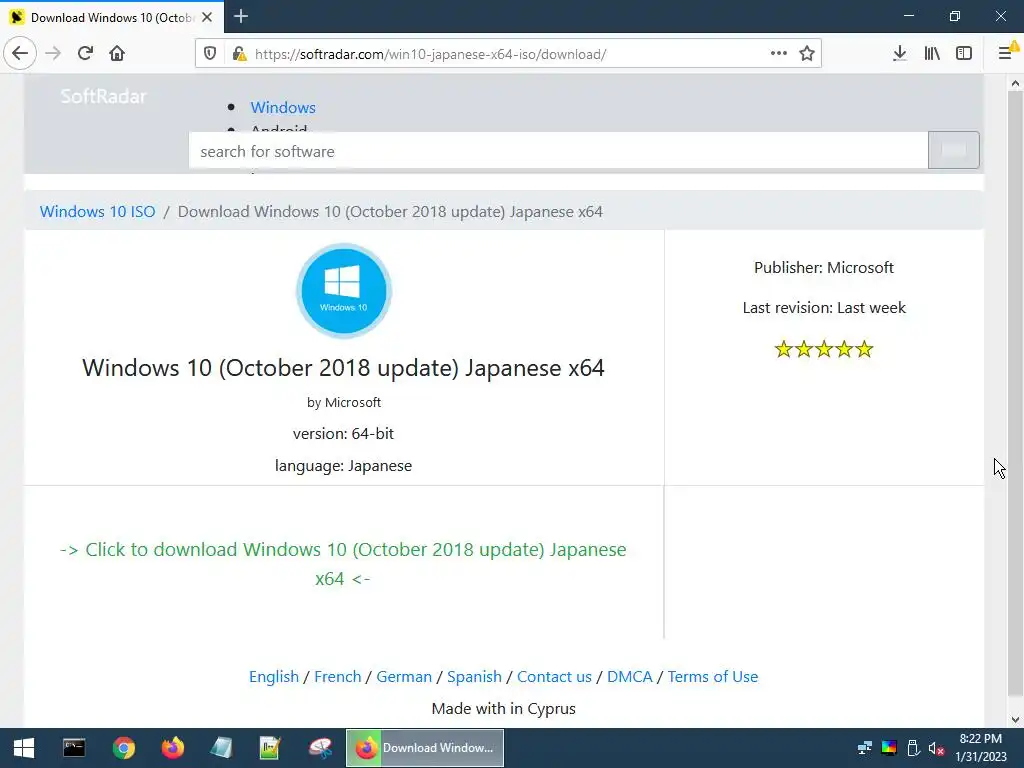This screenshot has width=1024, height=768.
Task: Open the Firefox home page
Action: point(117,53)
